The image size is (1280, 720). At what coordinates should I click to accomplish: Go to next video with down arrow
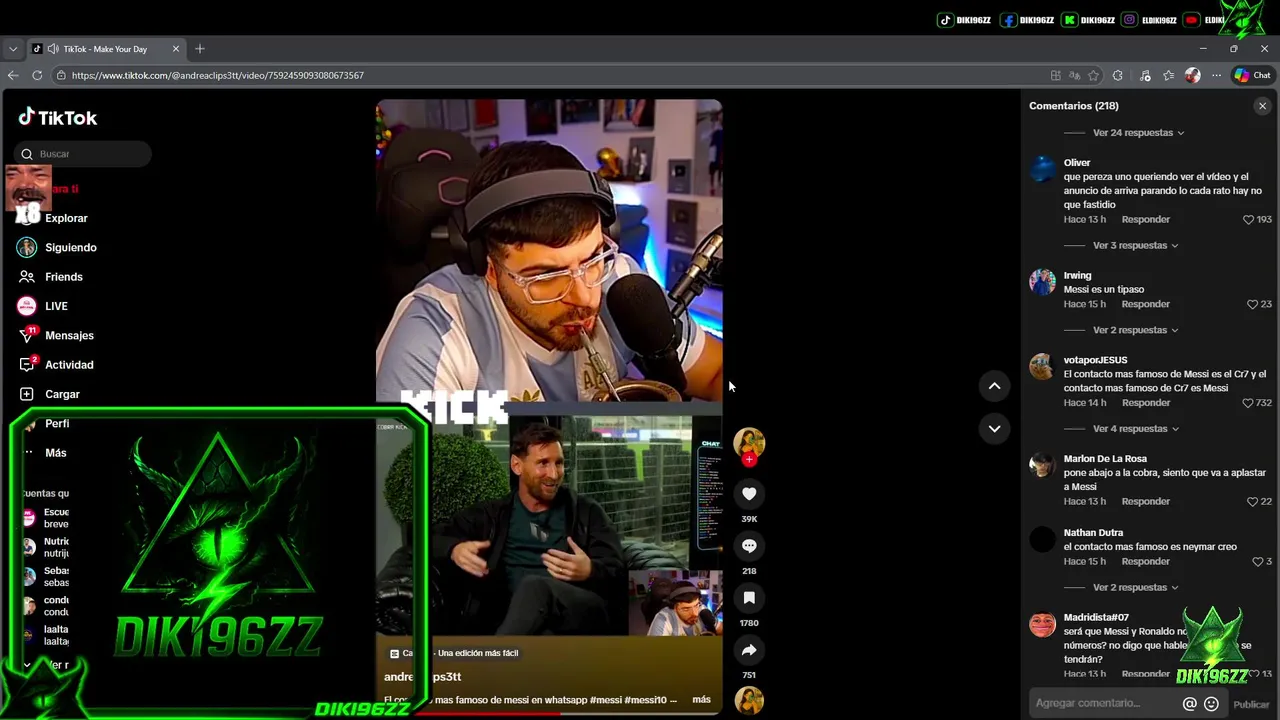pyautogui.click(x=994, y=428)
